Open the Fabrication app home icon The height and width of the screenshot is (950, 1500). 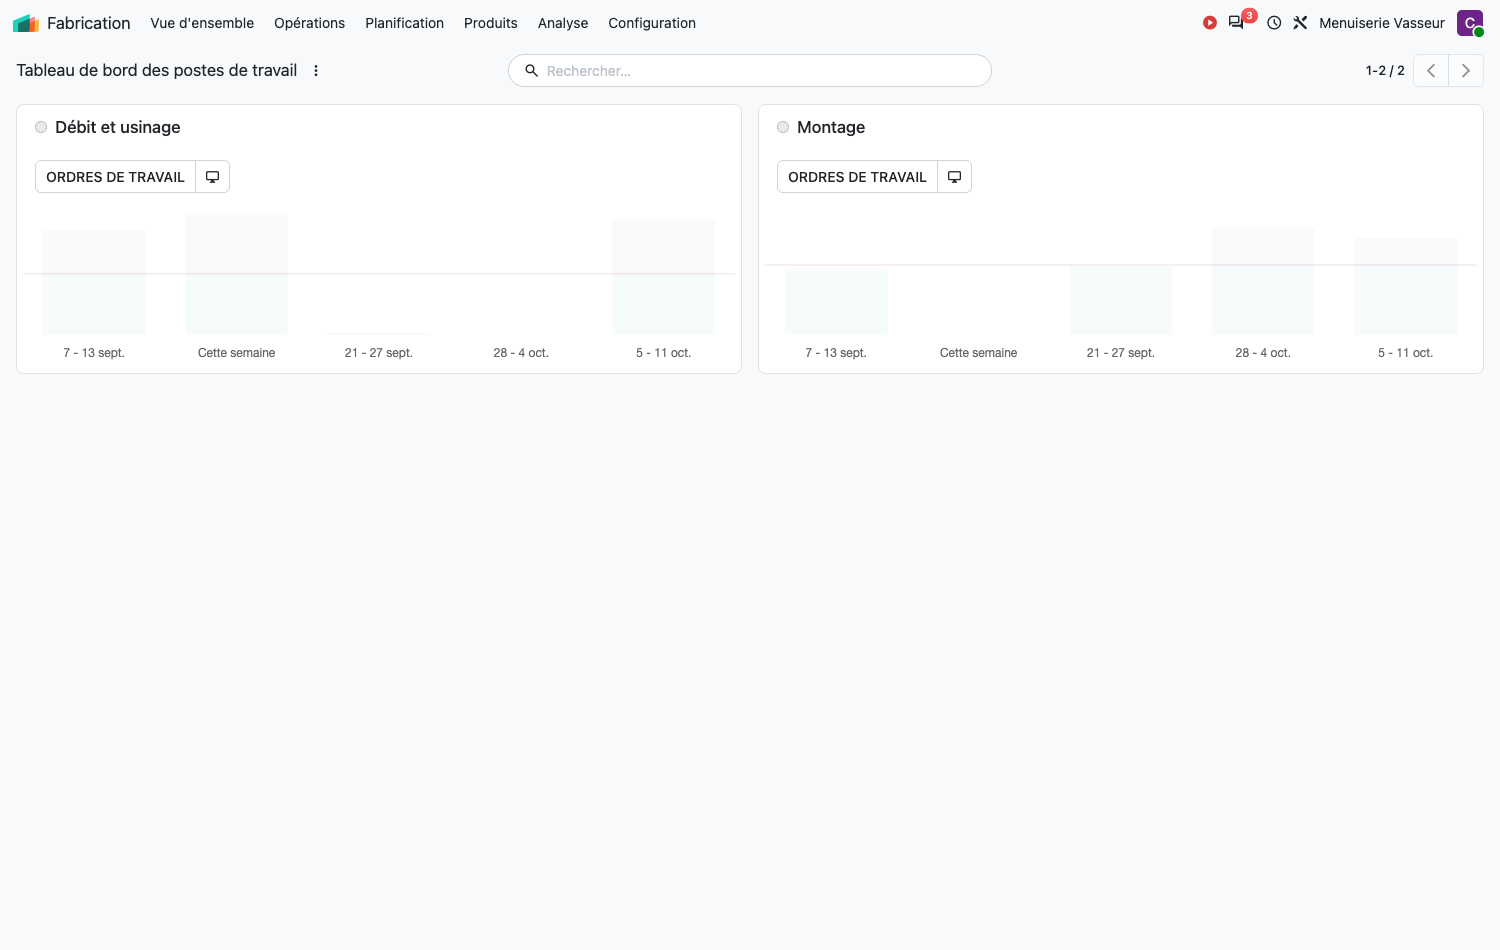[26, 23]
